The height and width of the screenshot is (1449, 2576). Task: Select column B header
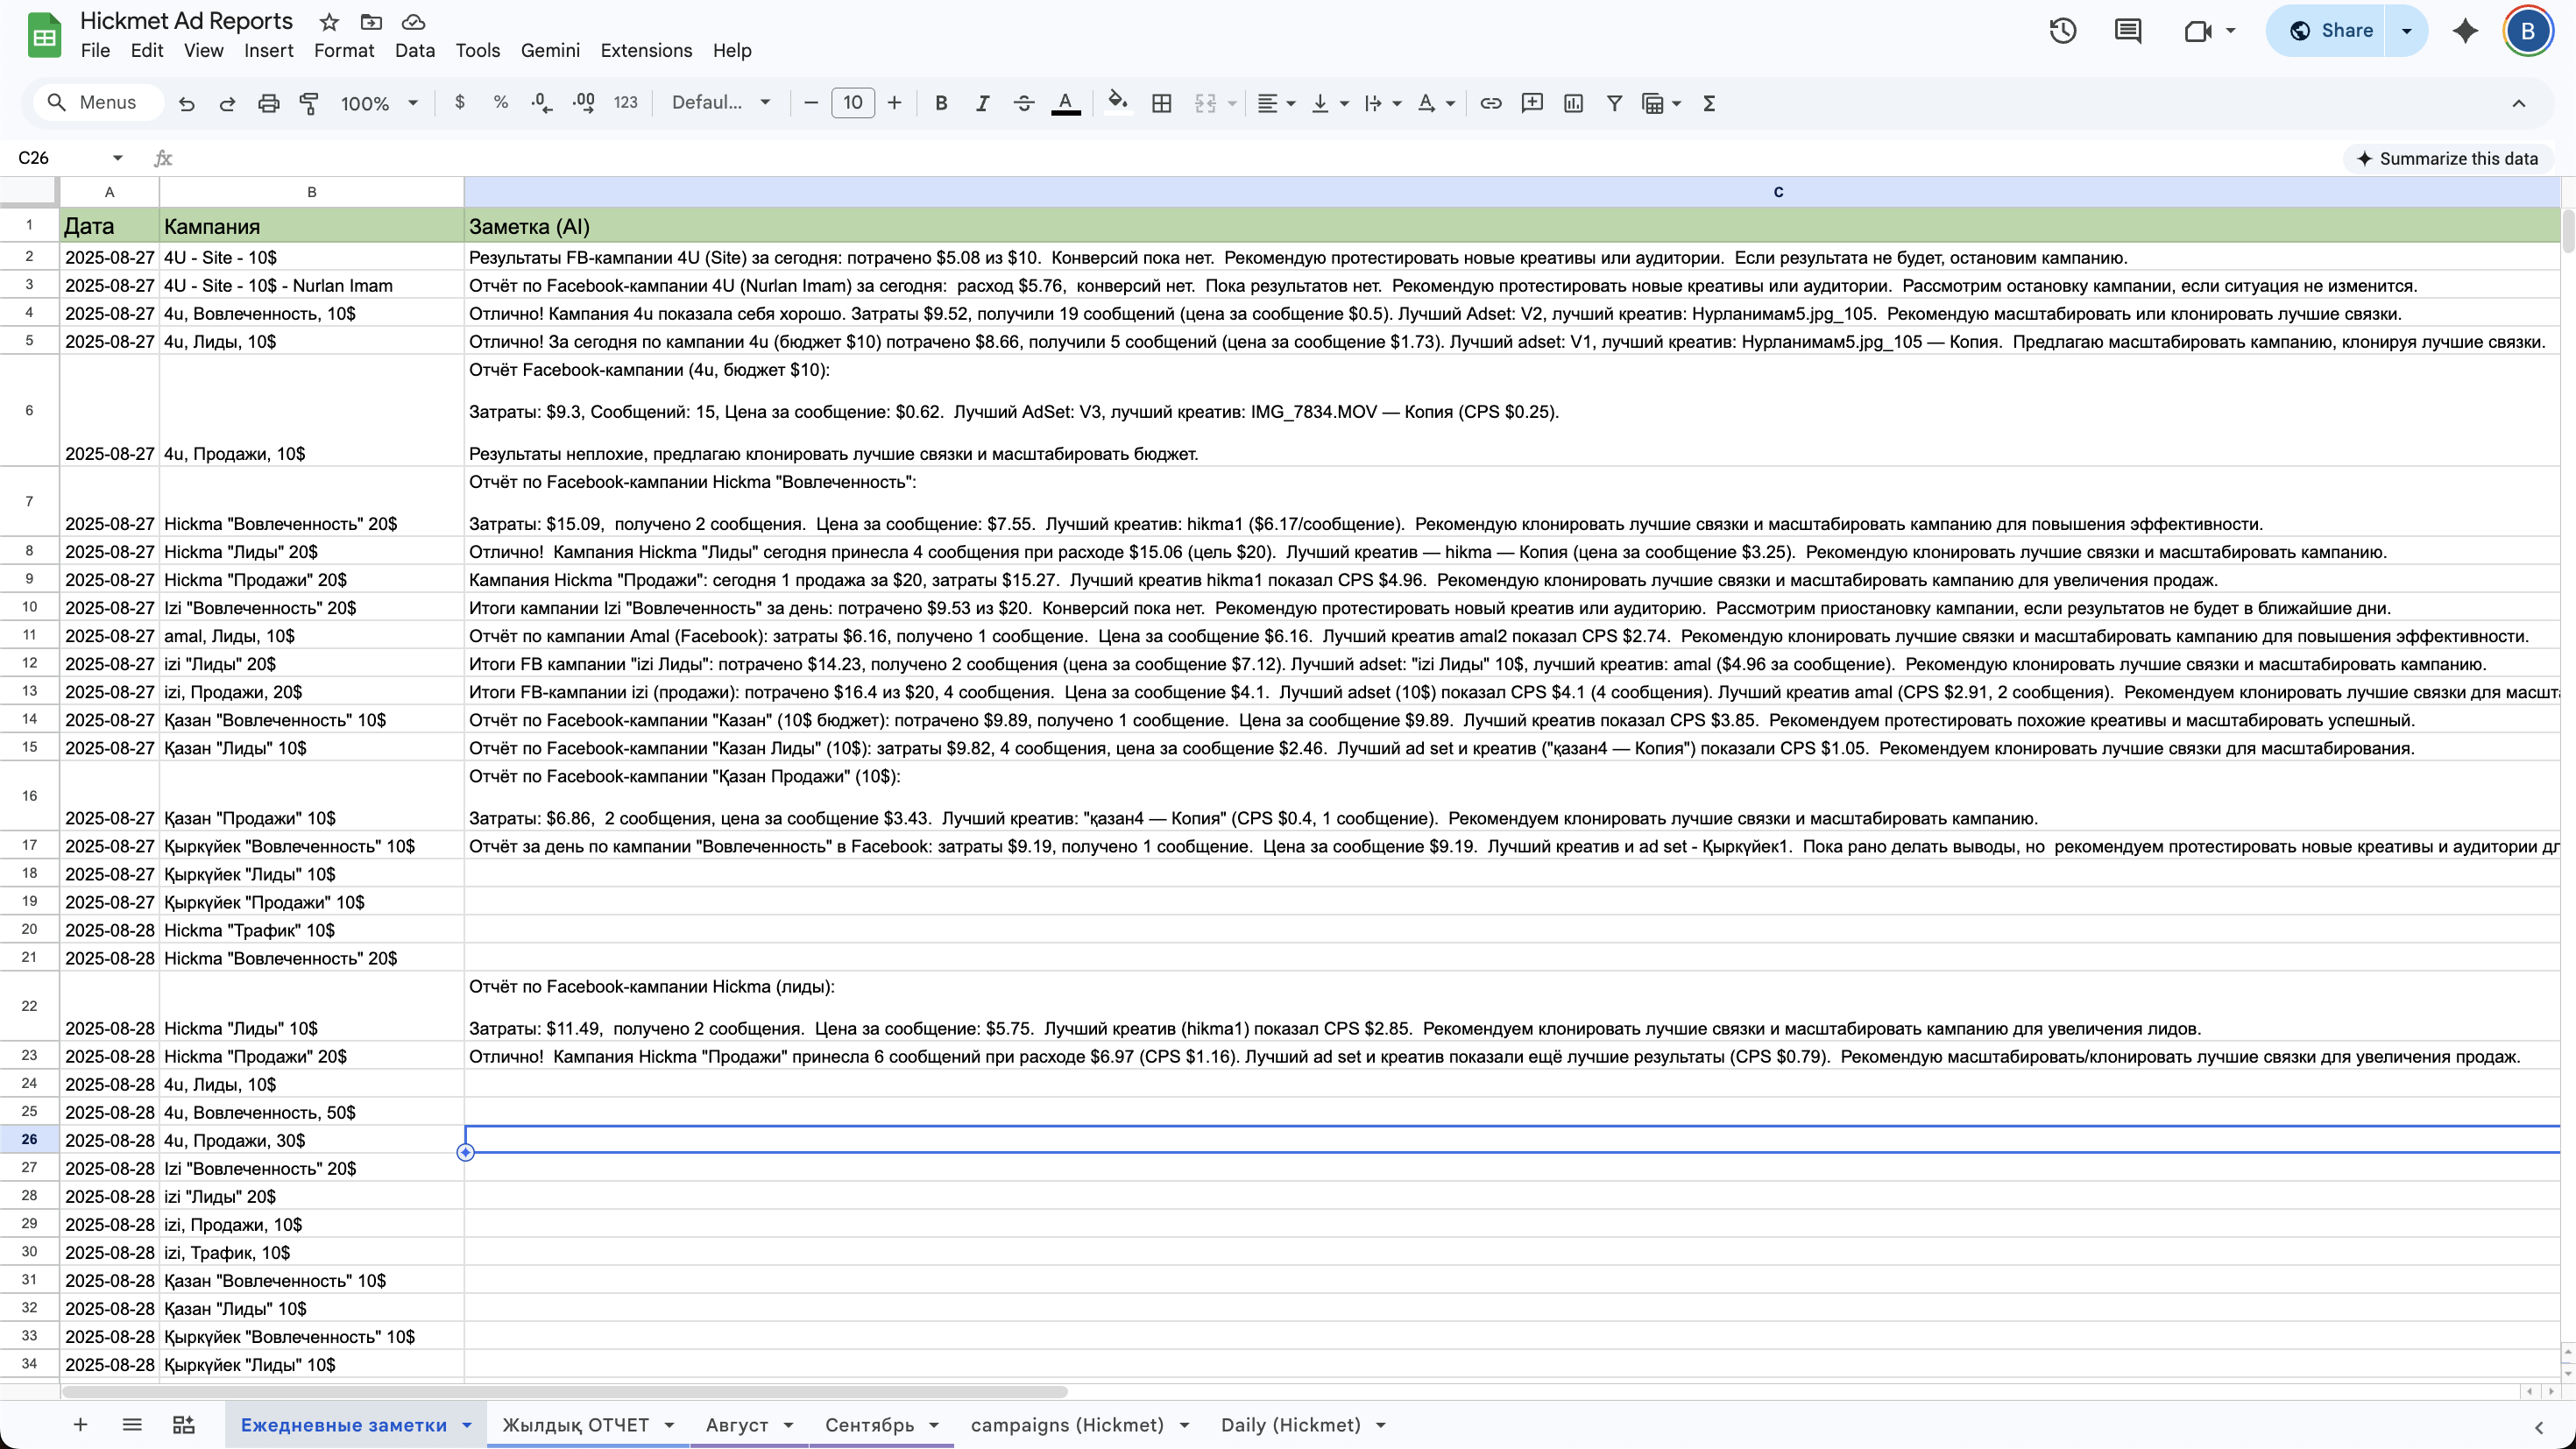311,192
